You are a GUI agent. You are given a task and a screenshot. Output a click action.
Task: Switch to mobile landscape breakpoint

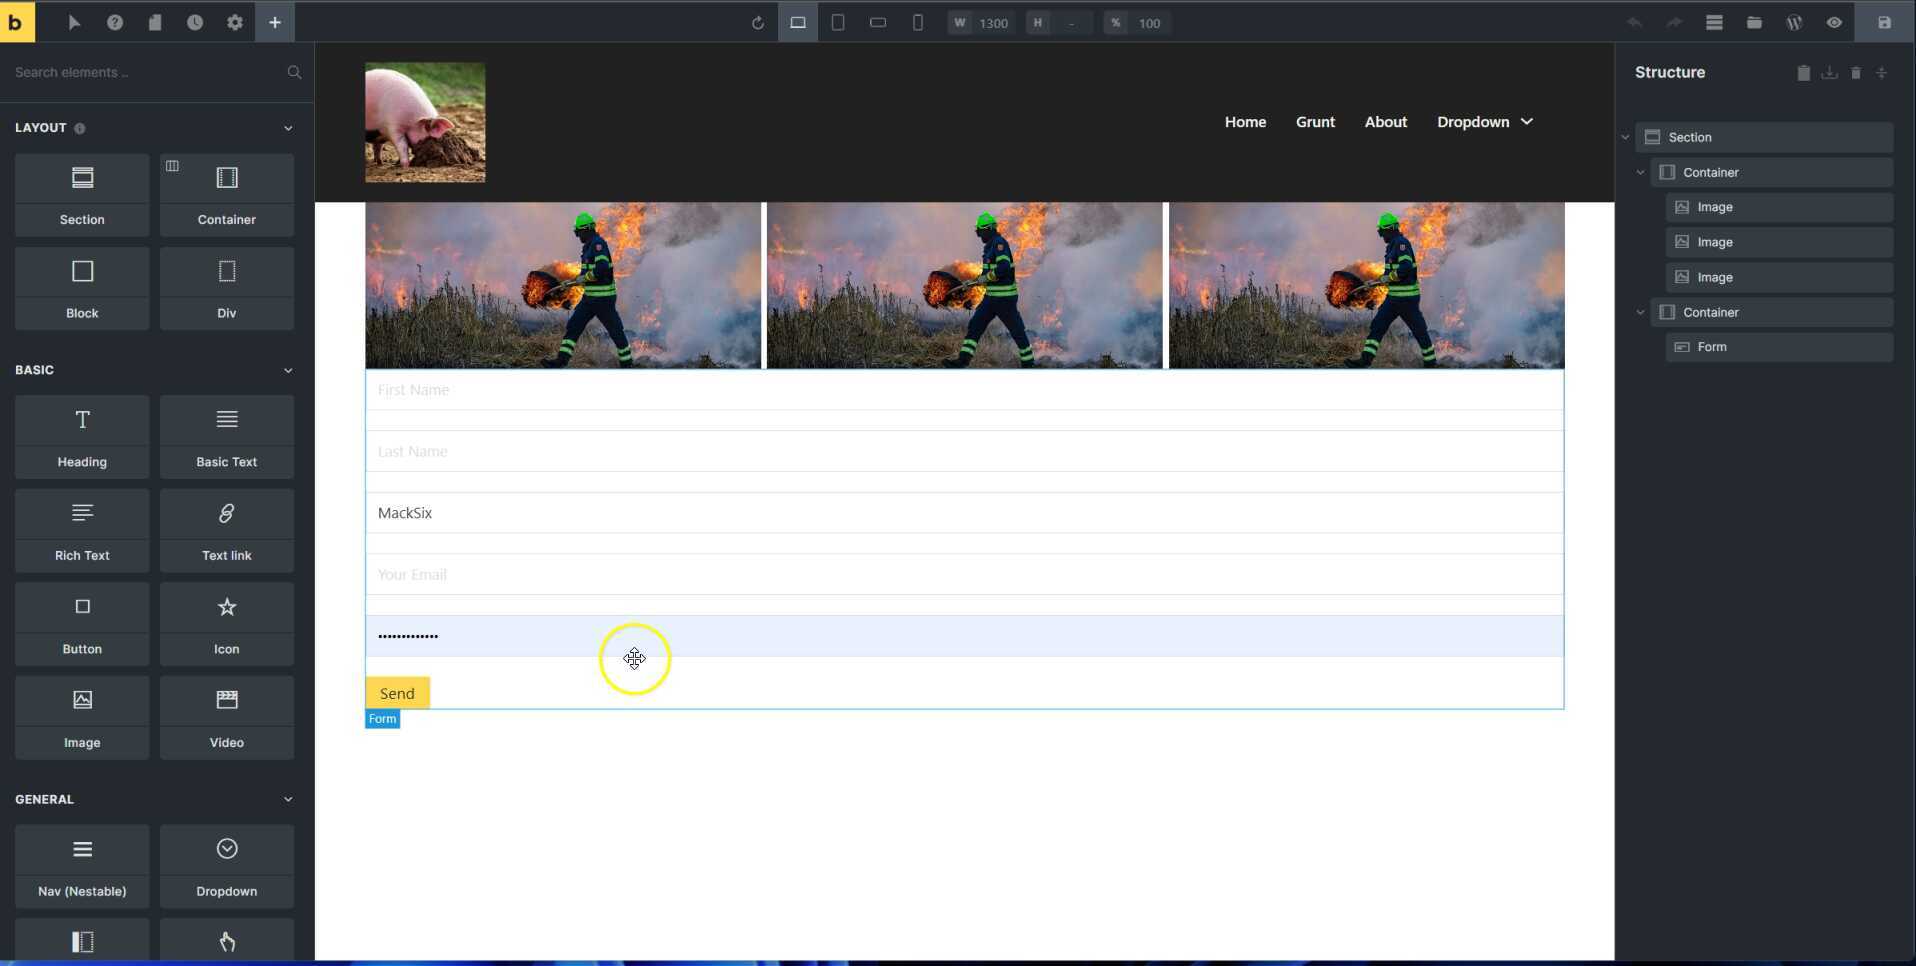(x=878, y=22)
